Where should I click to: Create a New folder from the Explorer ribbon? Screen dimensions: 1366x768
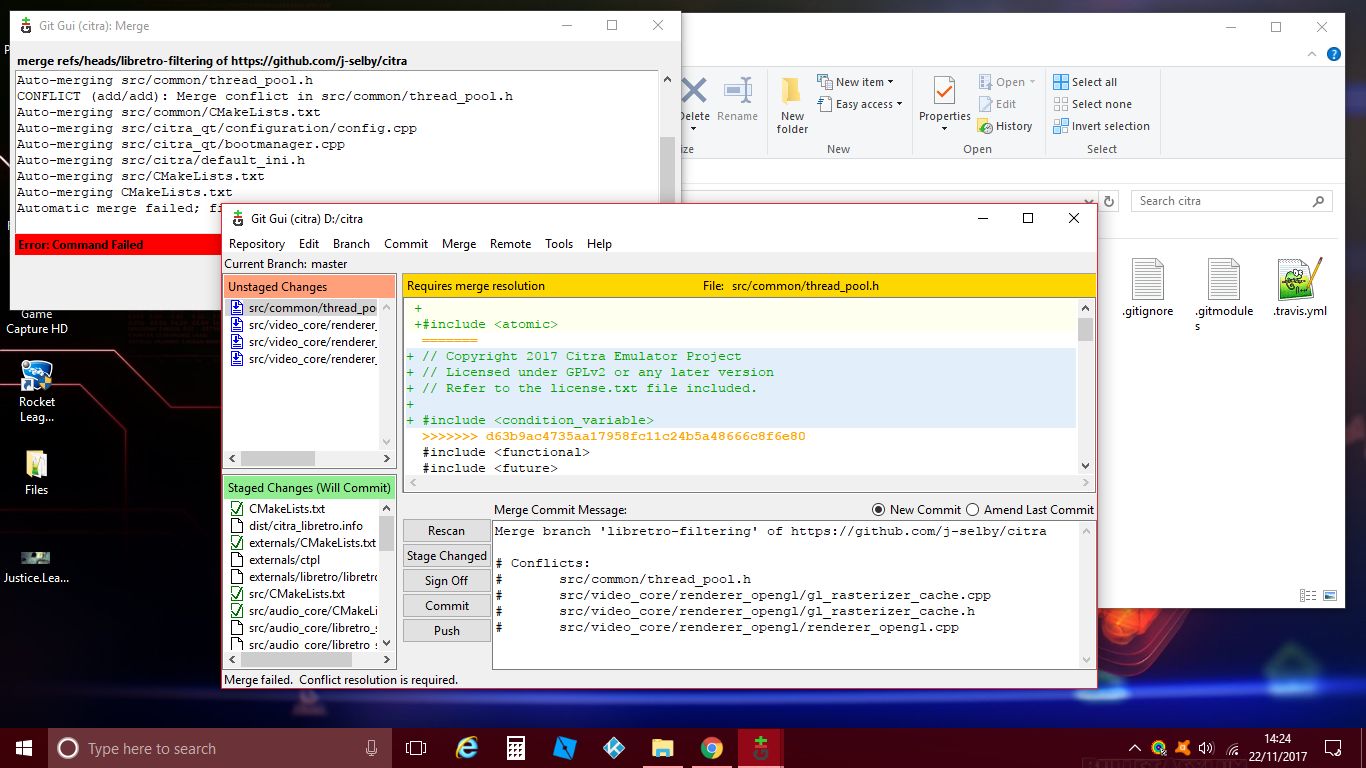click(792, 105)
